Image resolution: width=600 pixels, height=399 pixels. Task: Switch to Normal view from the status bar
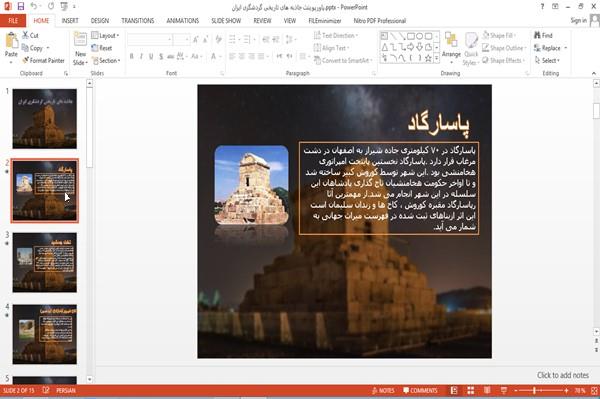pos(454,390)
